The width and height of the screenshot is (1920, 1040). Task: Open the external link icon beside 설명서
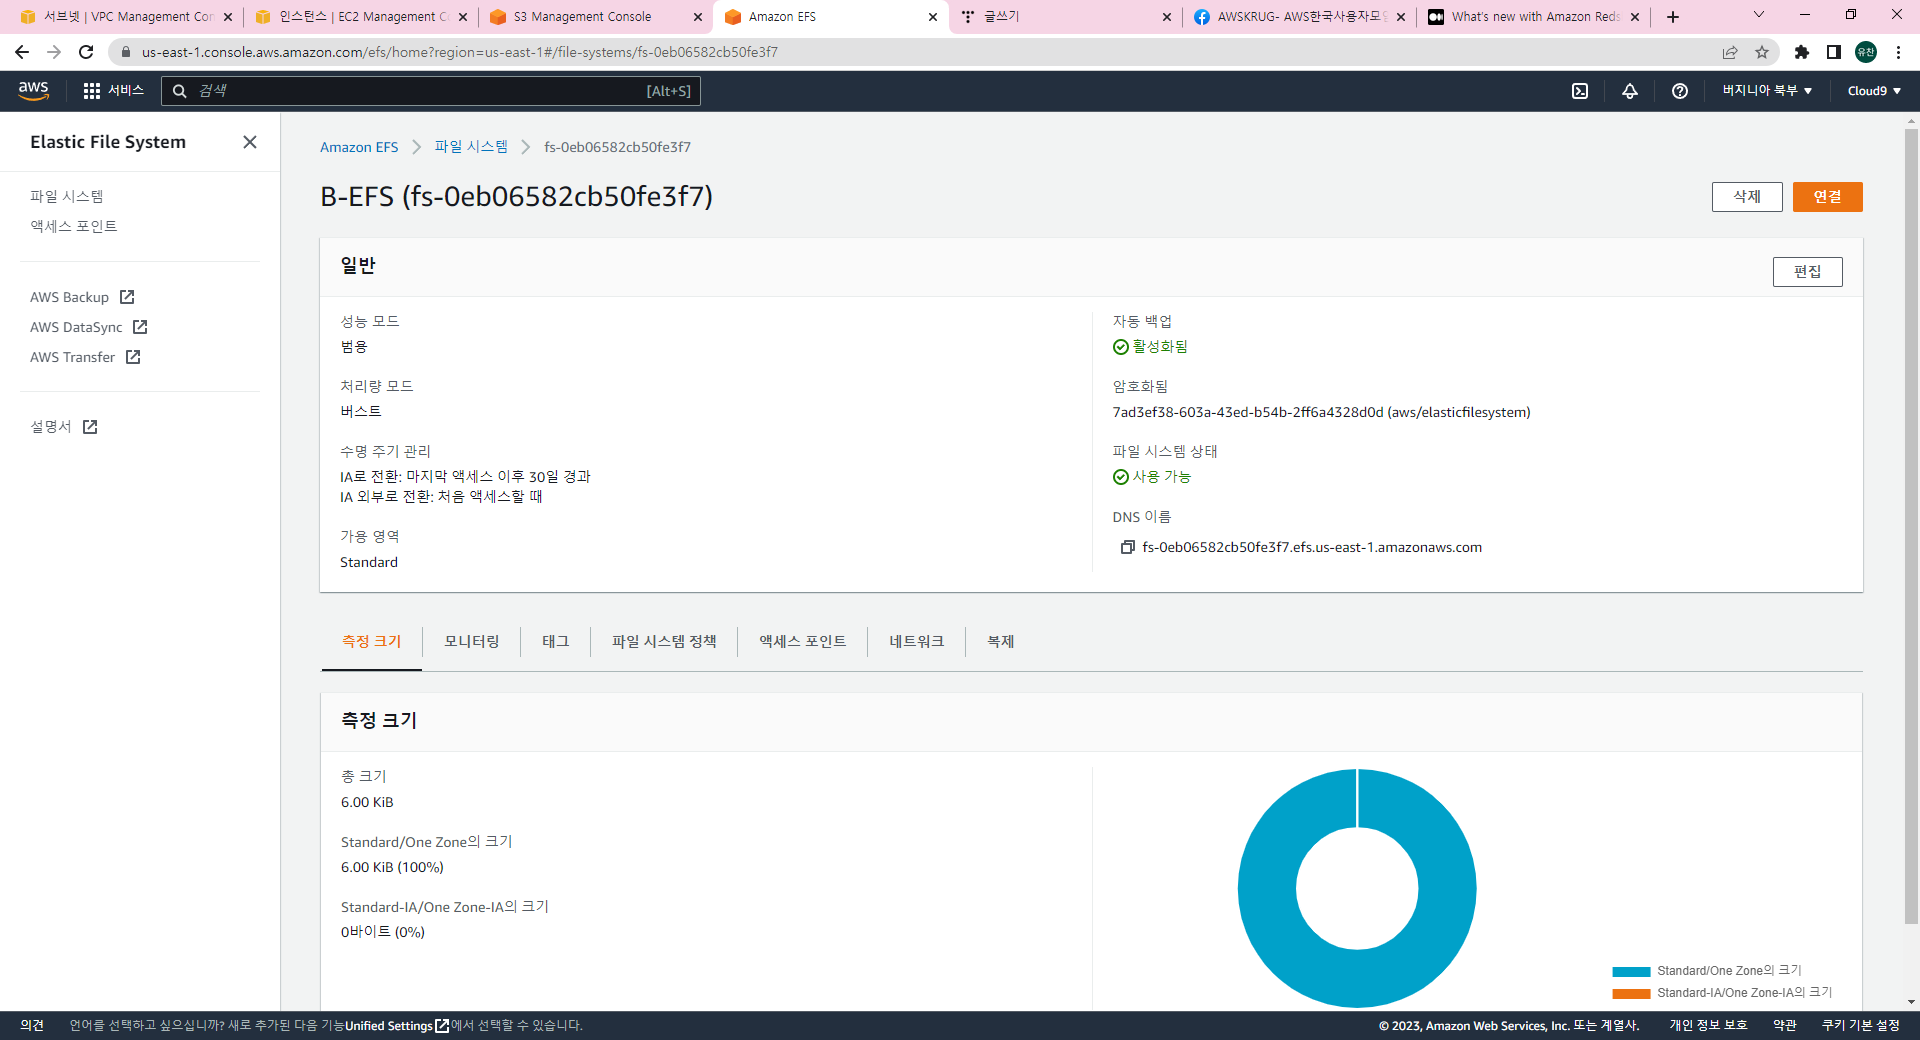[90, 427]
